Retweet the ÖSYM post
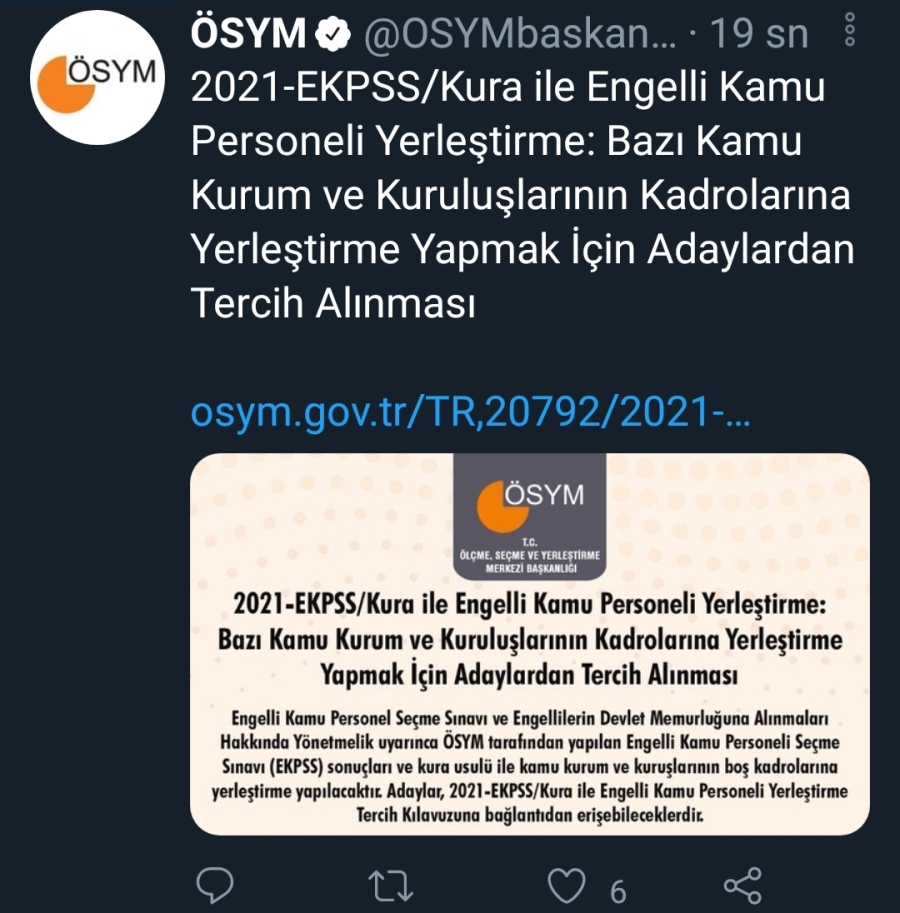The height and width of the screenshot is (913, 900). [391, 886]
